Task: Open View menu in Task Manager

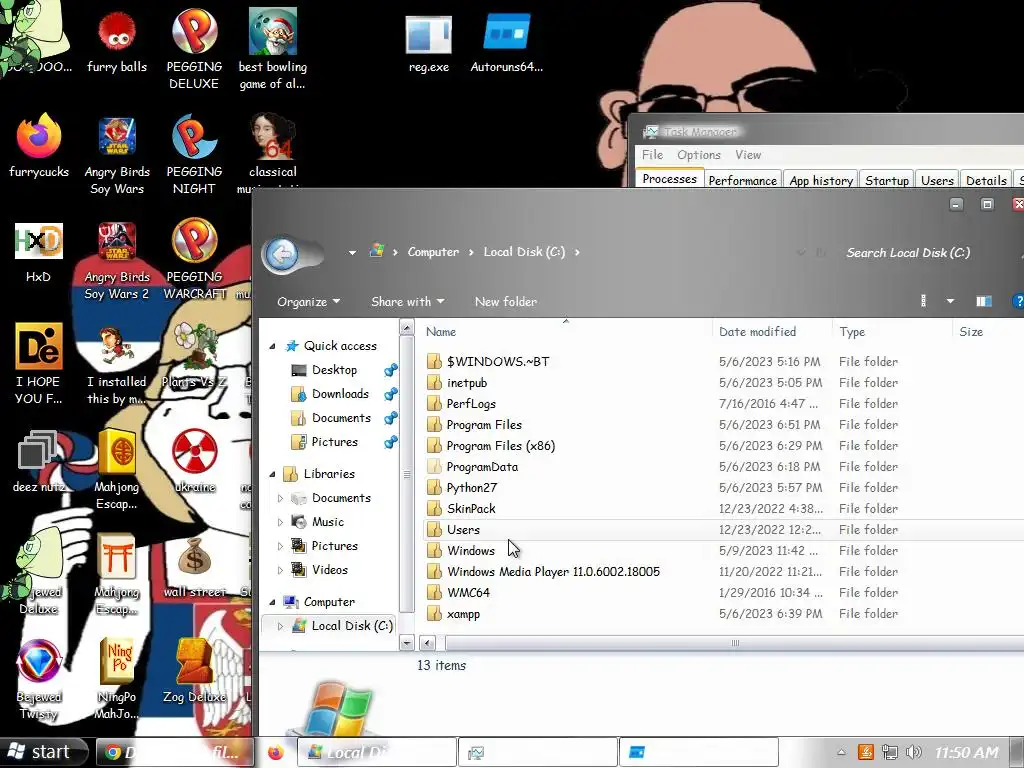Action: tap(748, 155)
